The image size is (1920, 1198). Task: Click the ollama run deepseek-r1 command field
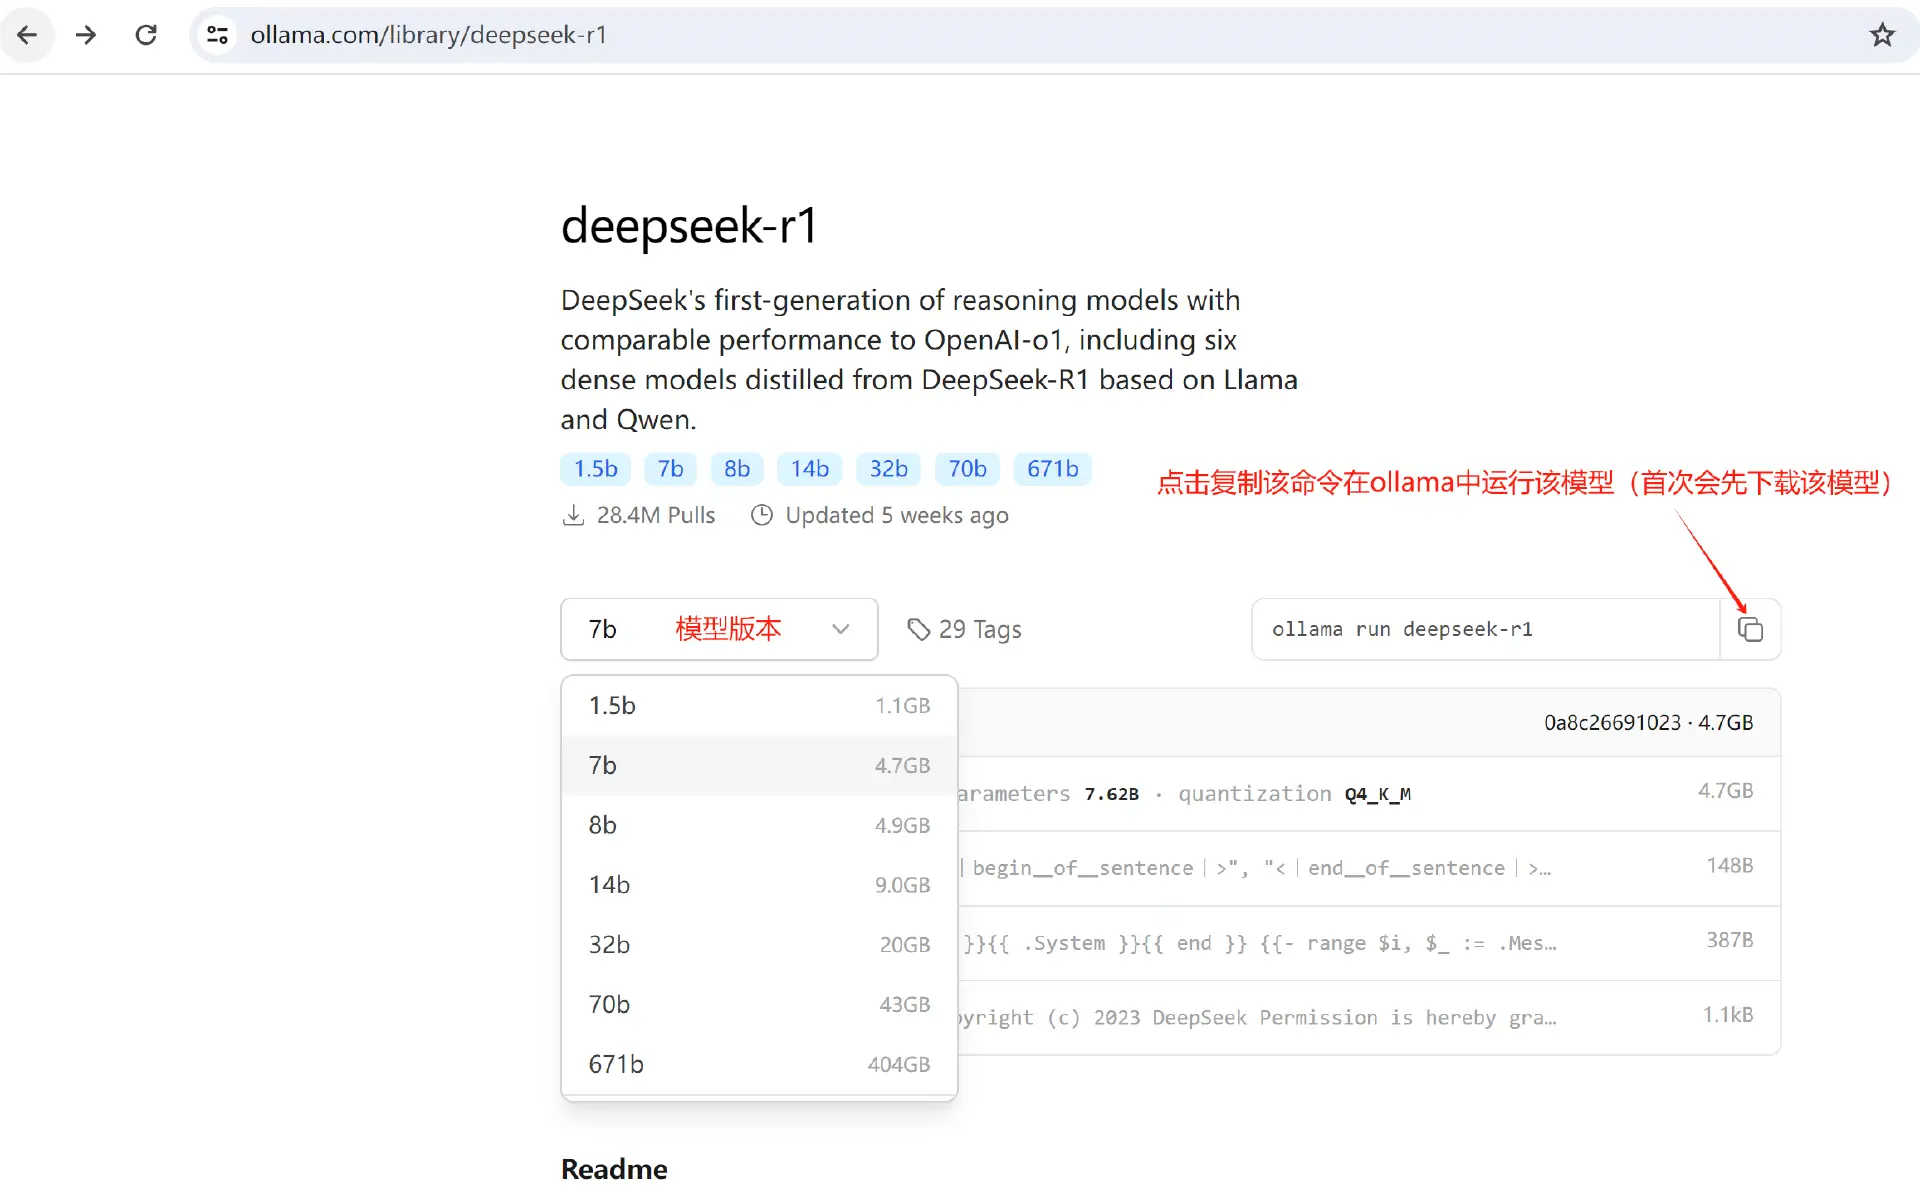click(1485, 629)
